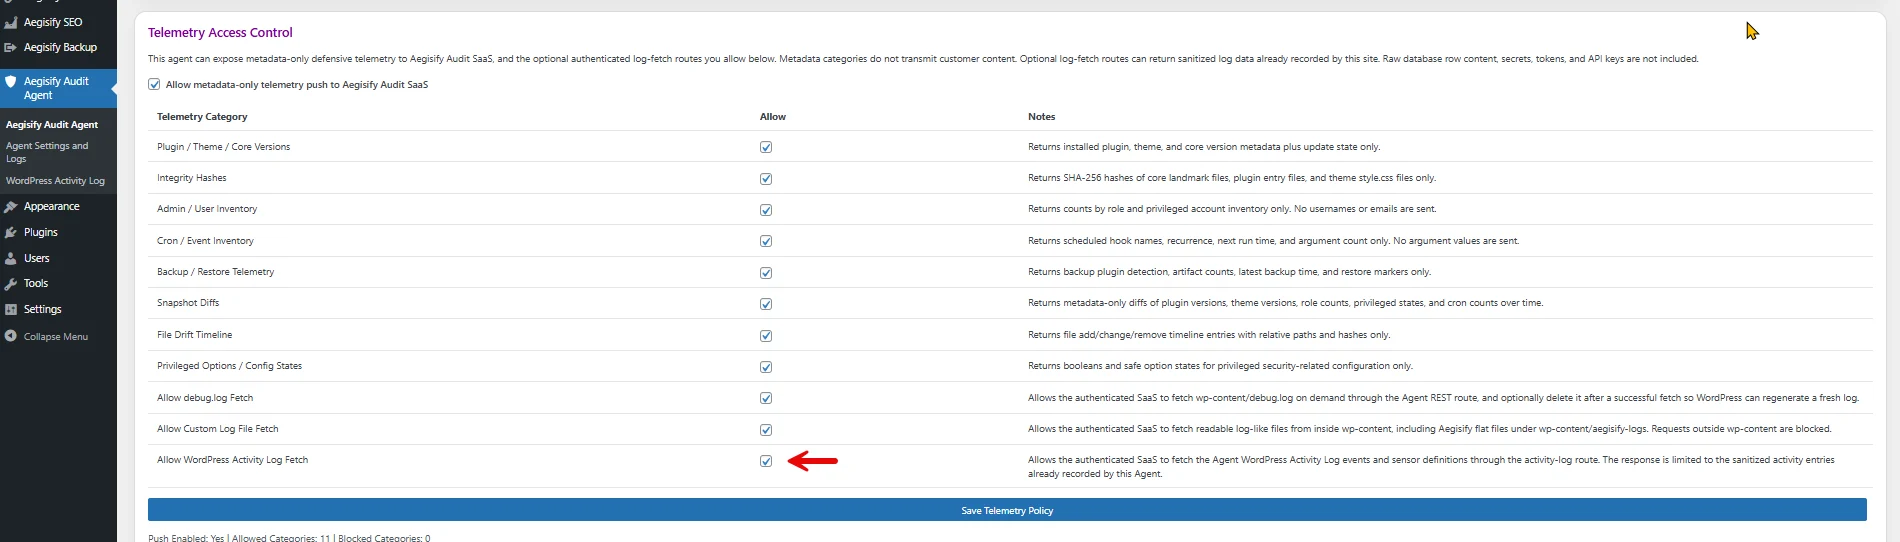Click the Aegisify Backup icon in sidebar
1900x542 pixels.
pyautogui.click(x=11, y=47)
